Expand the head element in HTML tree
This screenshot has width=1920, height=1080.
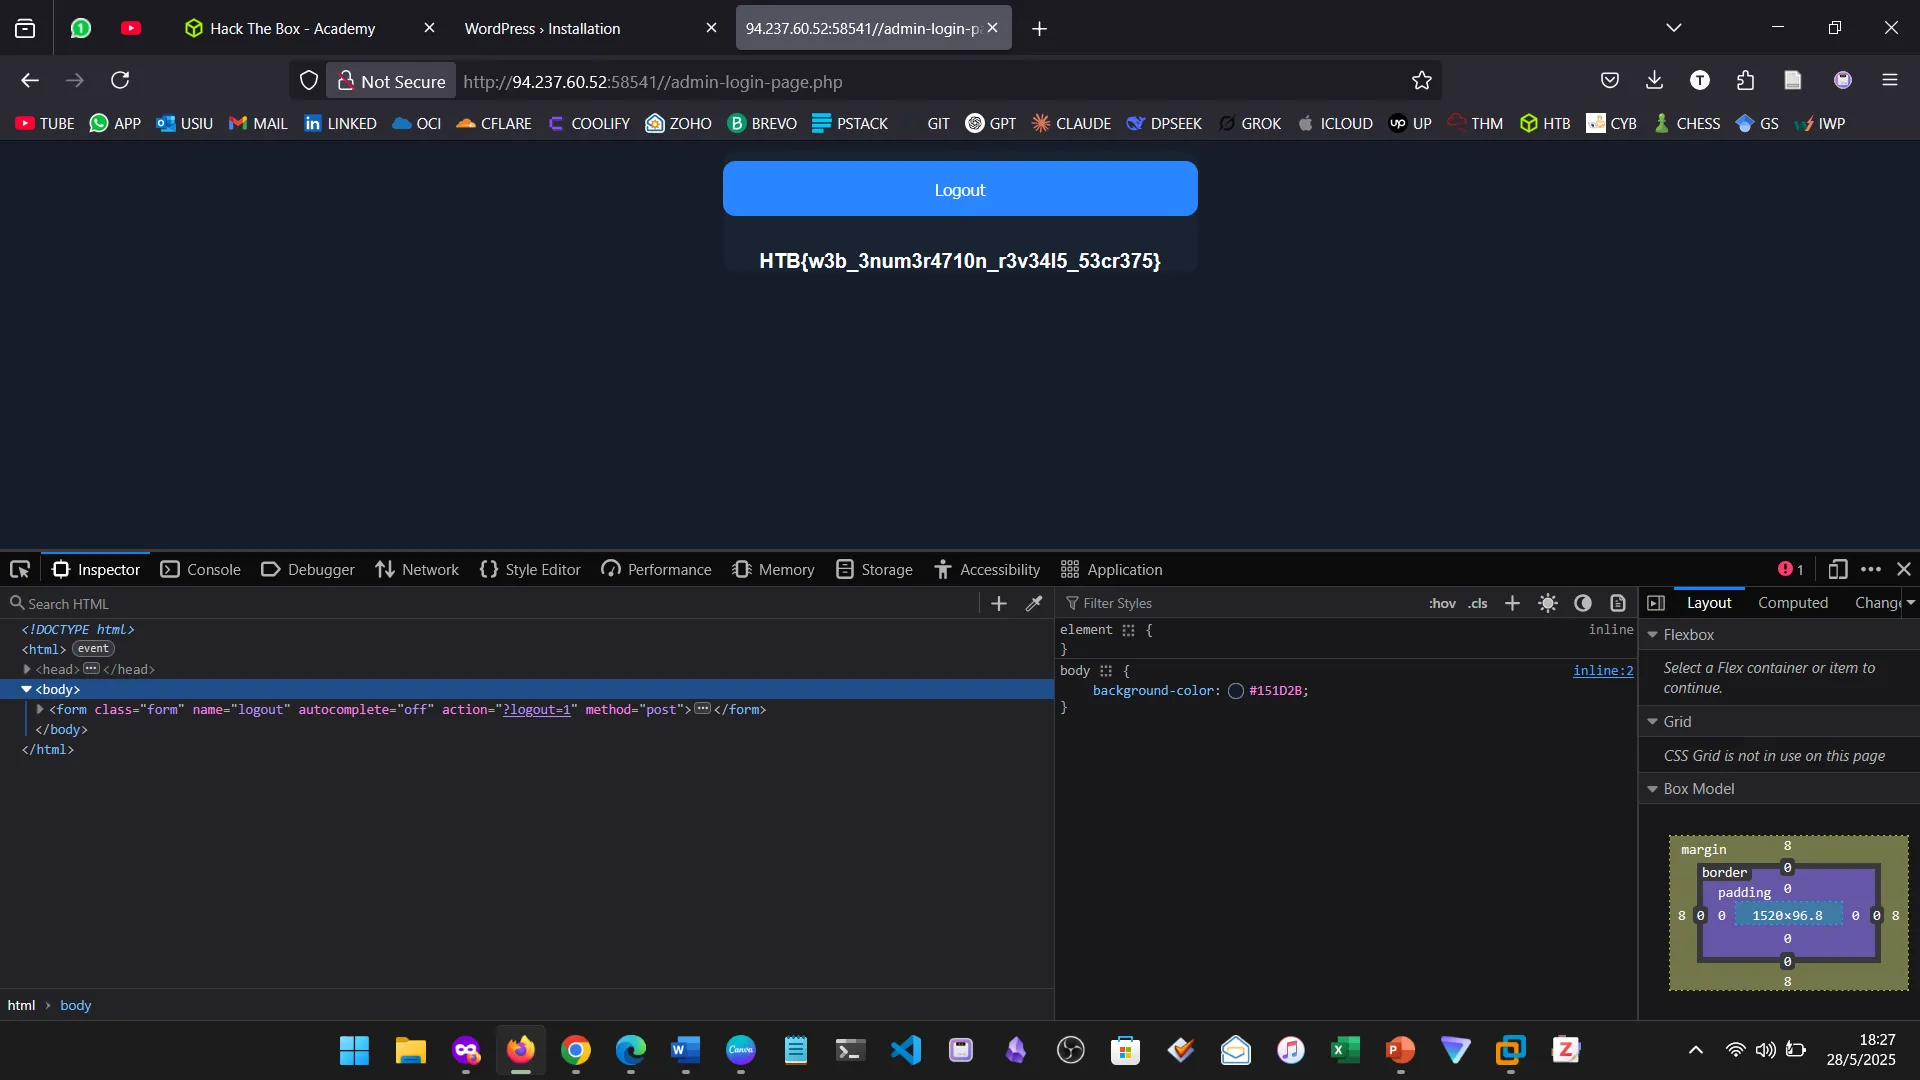pos(28,669)
